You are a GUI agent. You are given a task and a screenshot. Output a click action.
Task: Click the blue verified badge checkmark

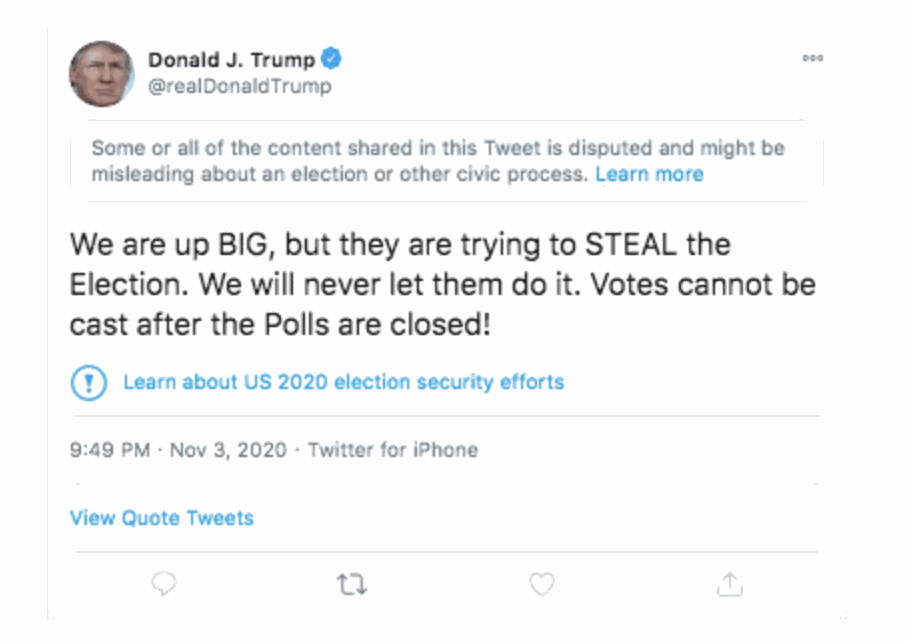332,59
